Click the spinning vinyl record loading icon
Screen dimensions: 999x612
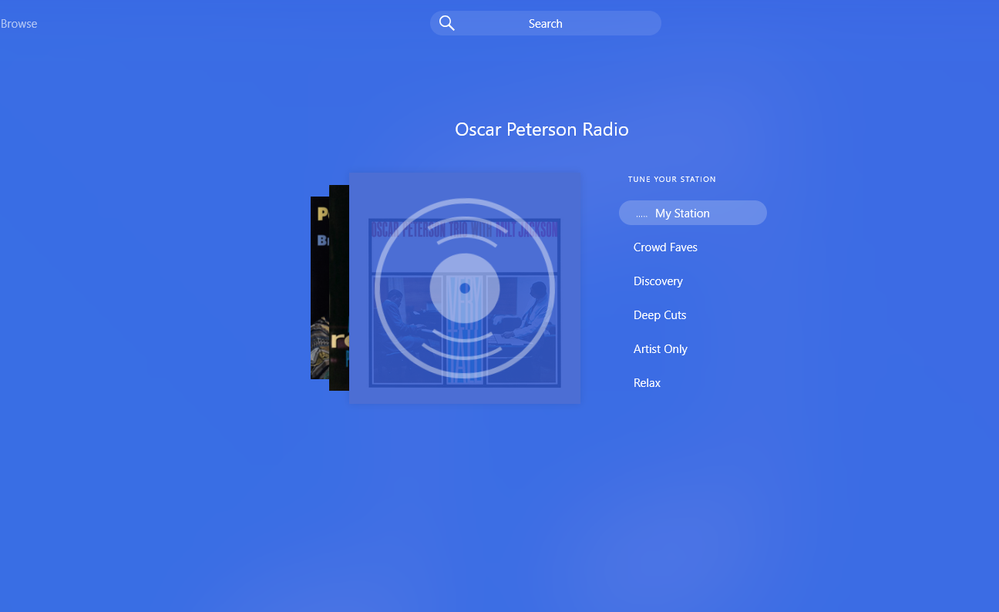[x=464, y=288]
